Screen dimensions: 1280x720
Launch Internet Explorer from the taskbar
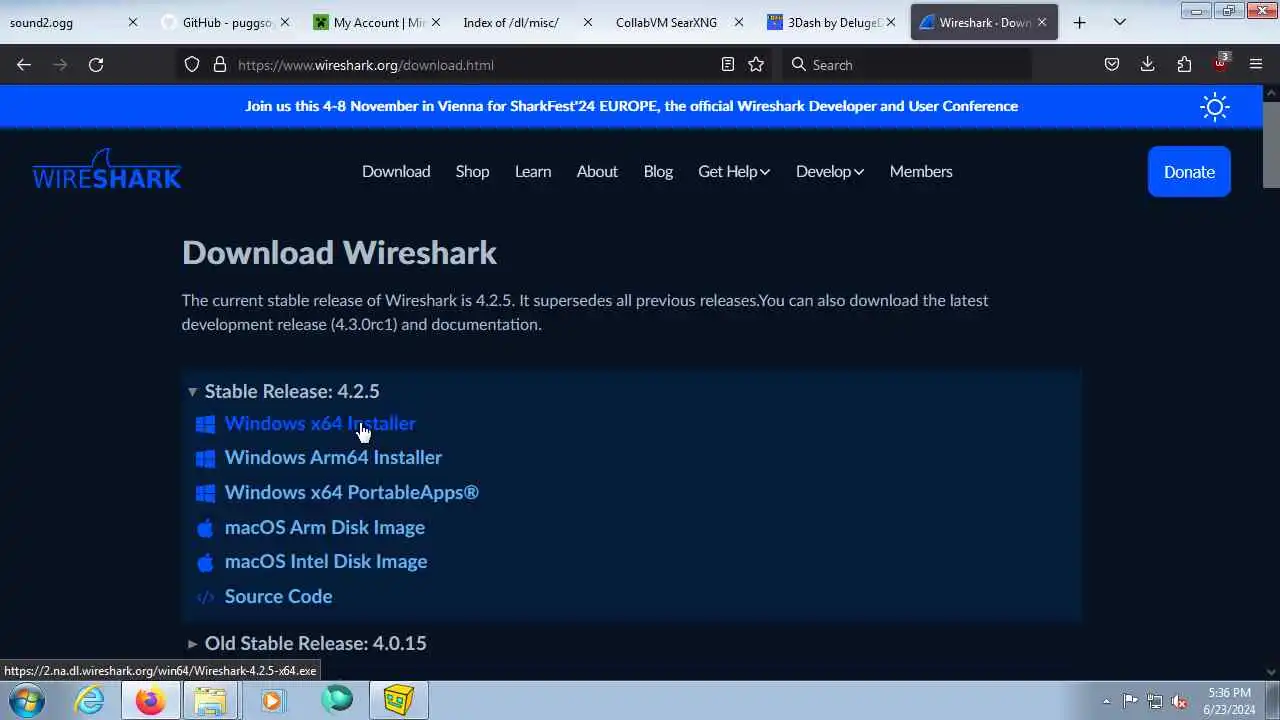point(90,701)
